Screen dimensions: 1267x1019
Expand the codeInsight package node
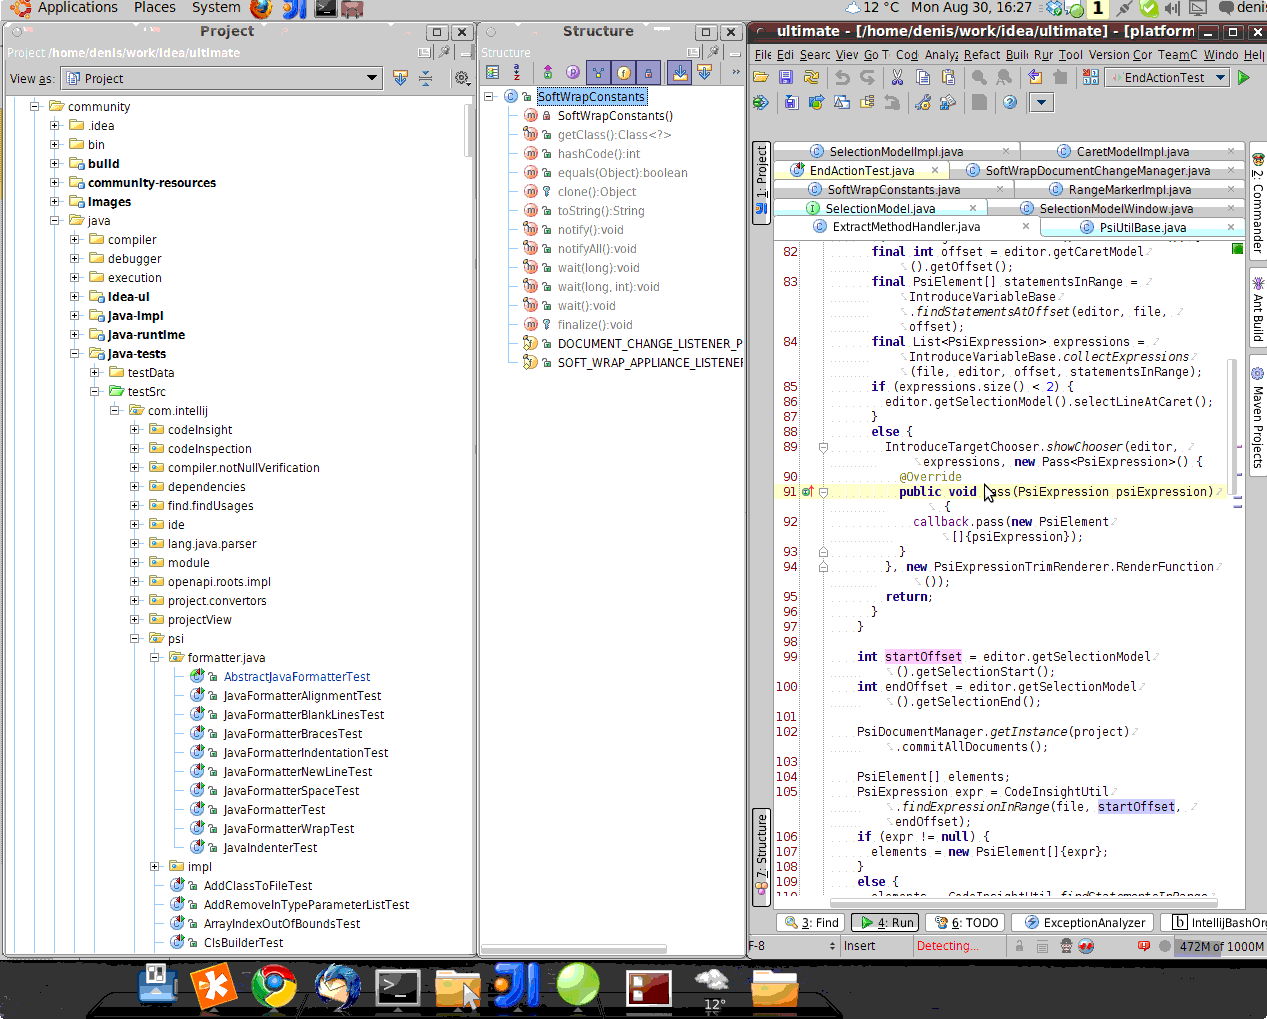coord(135,429)
